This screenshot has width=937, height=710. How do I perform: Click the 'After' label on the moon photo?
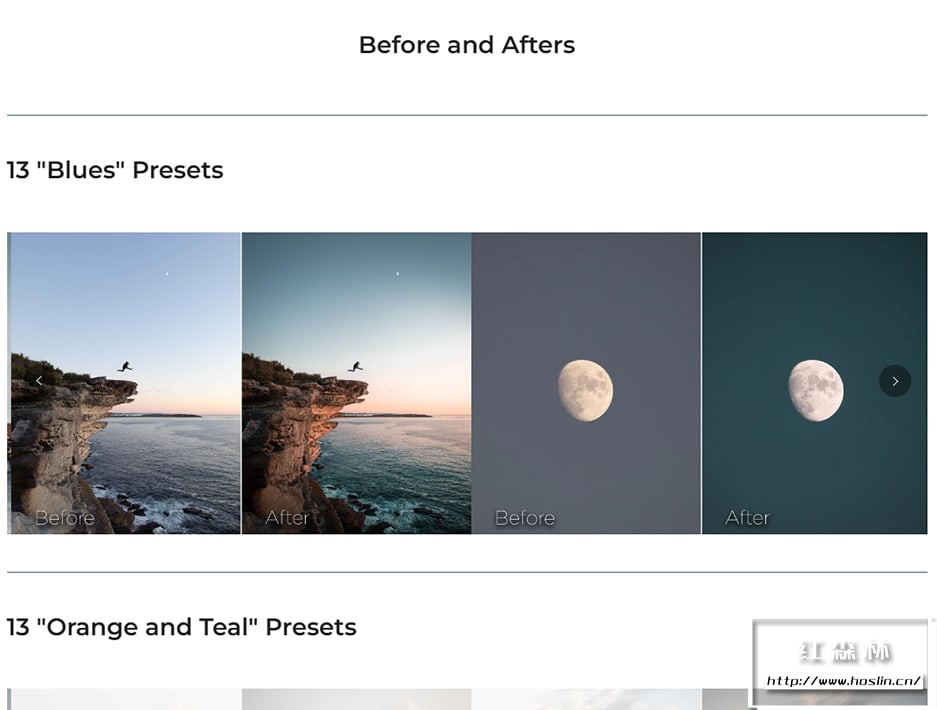747,518
